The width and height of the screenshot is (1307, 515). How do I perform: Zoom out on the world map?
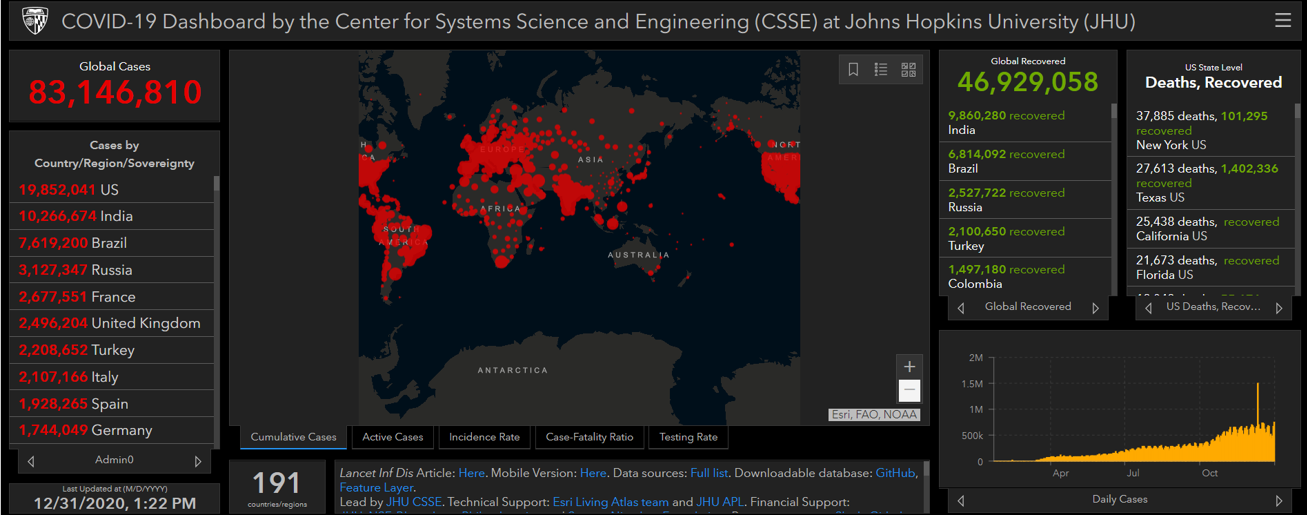[x=909, y=391]
